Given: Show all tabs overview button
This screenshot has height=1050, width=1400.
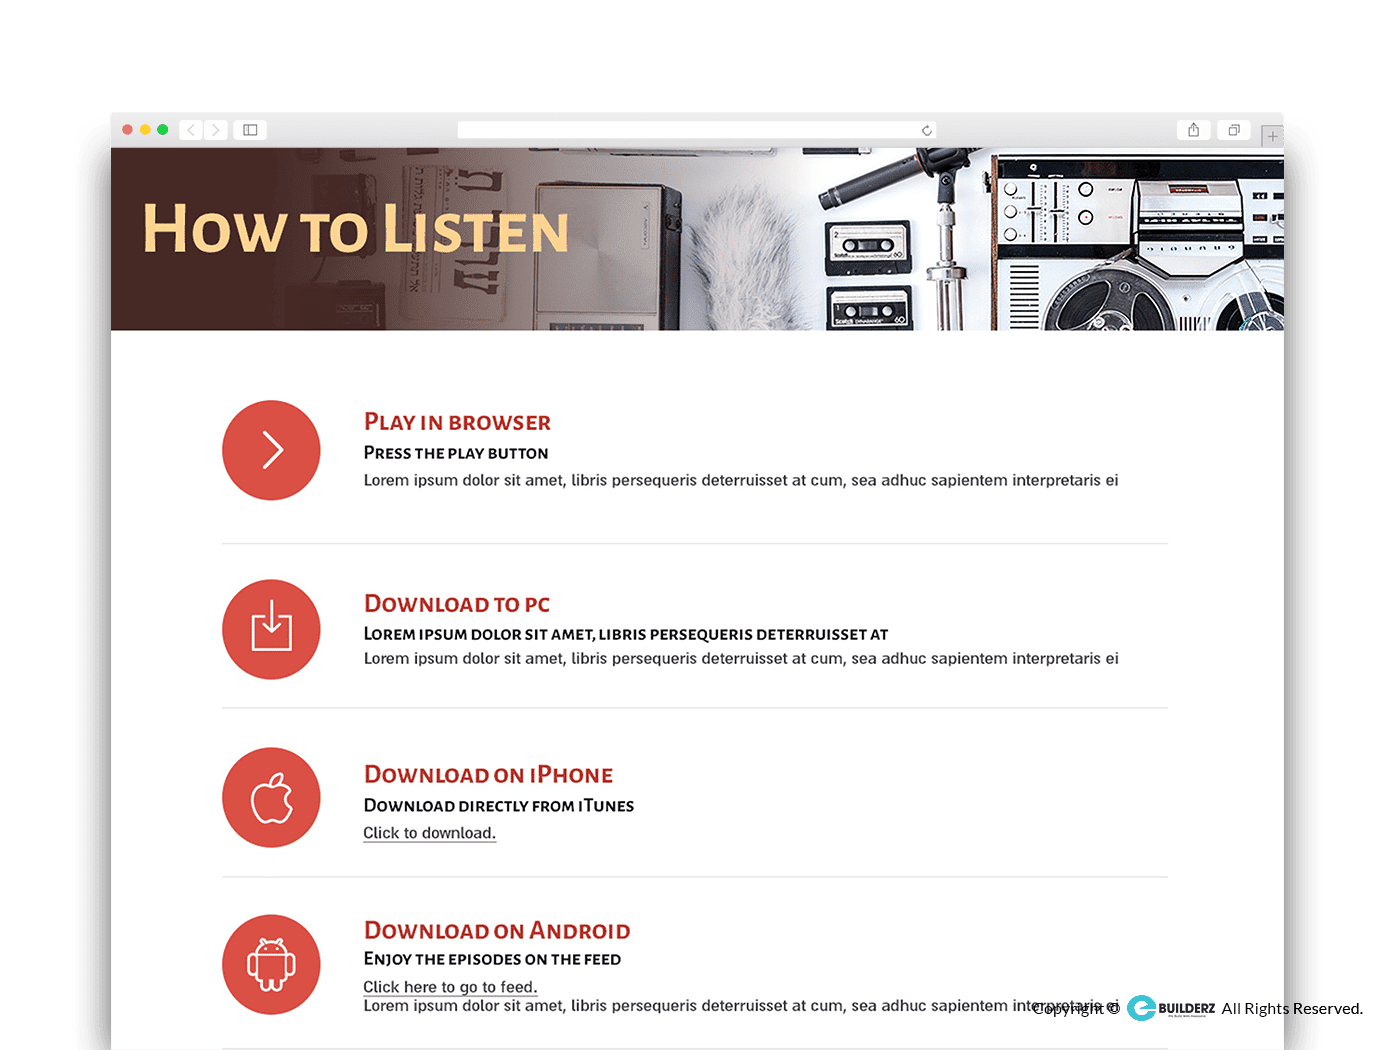Looking at the screenshot, I should tap(1234, 130).
